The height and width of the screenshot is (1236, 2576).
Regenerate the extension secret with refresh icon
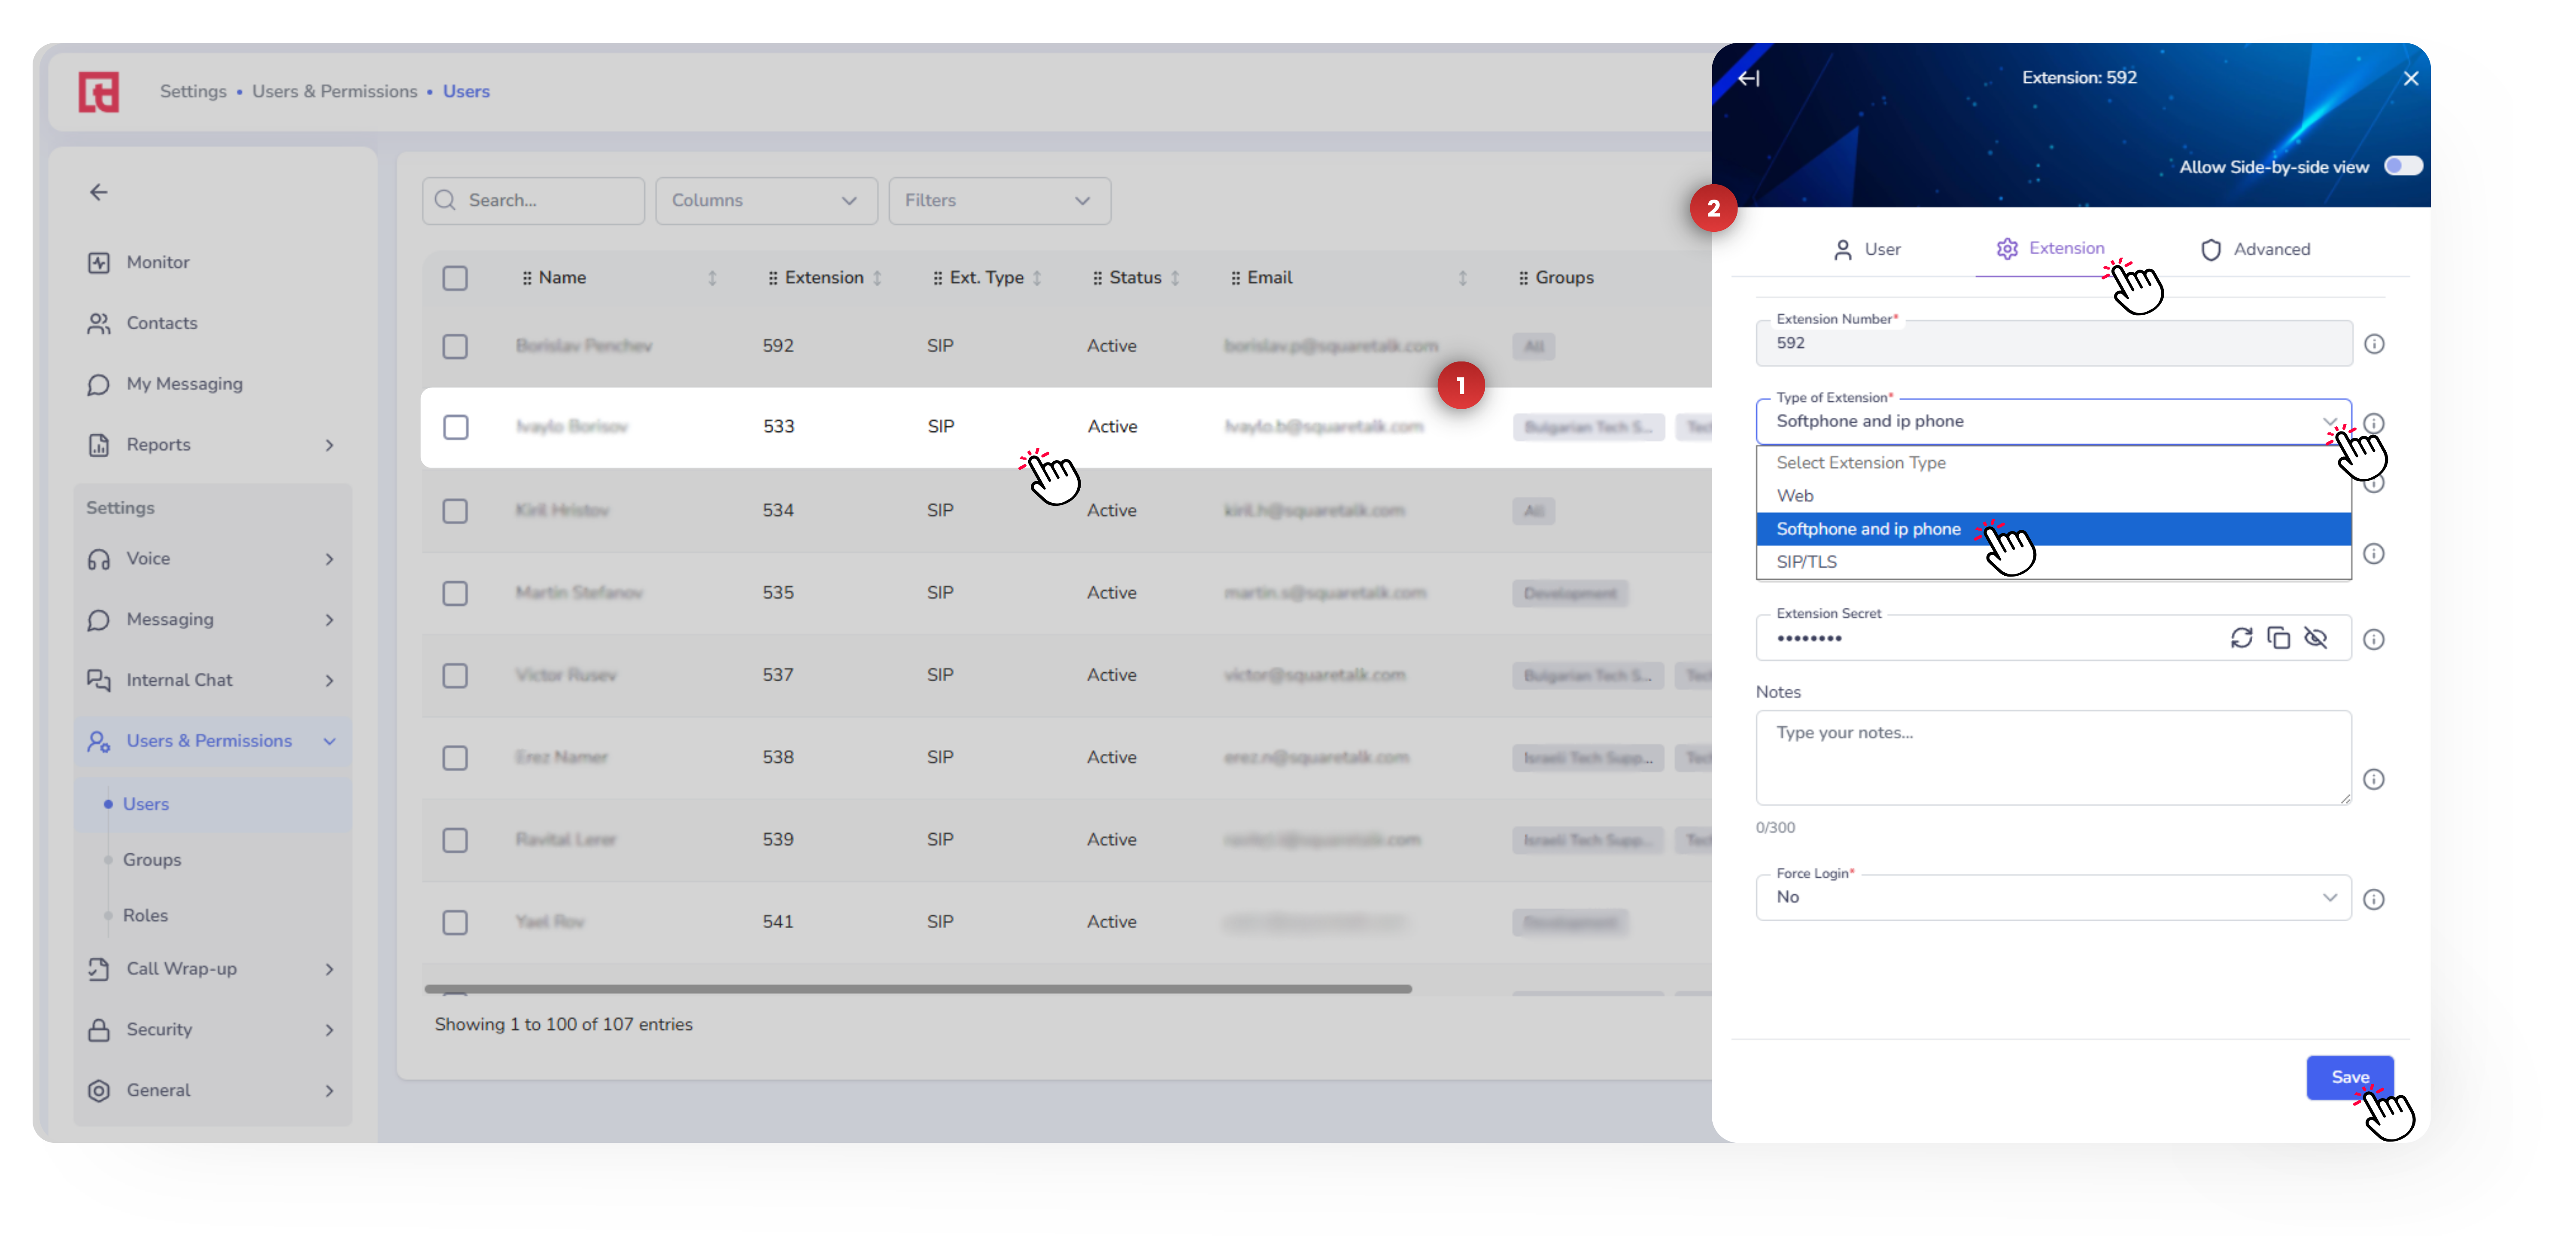click(2241, 638)
